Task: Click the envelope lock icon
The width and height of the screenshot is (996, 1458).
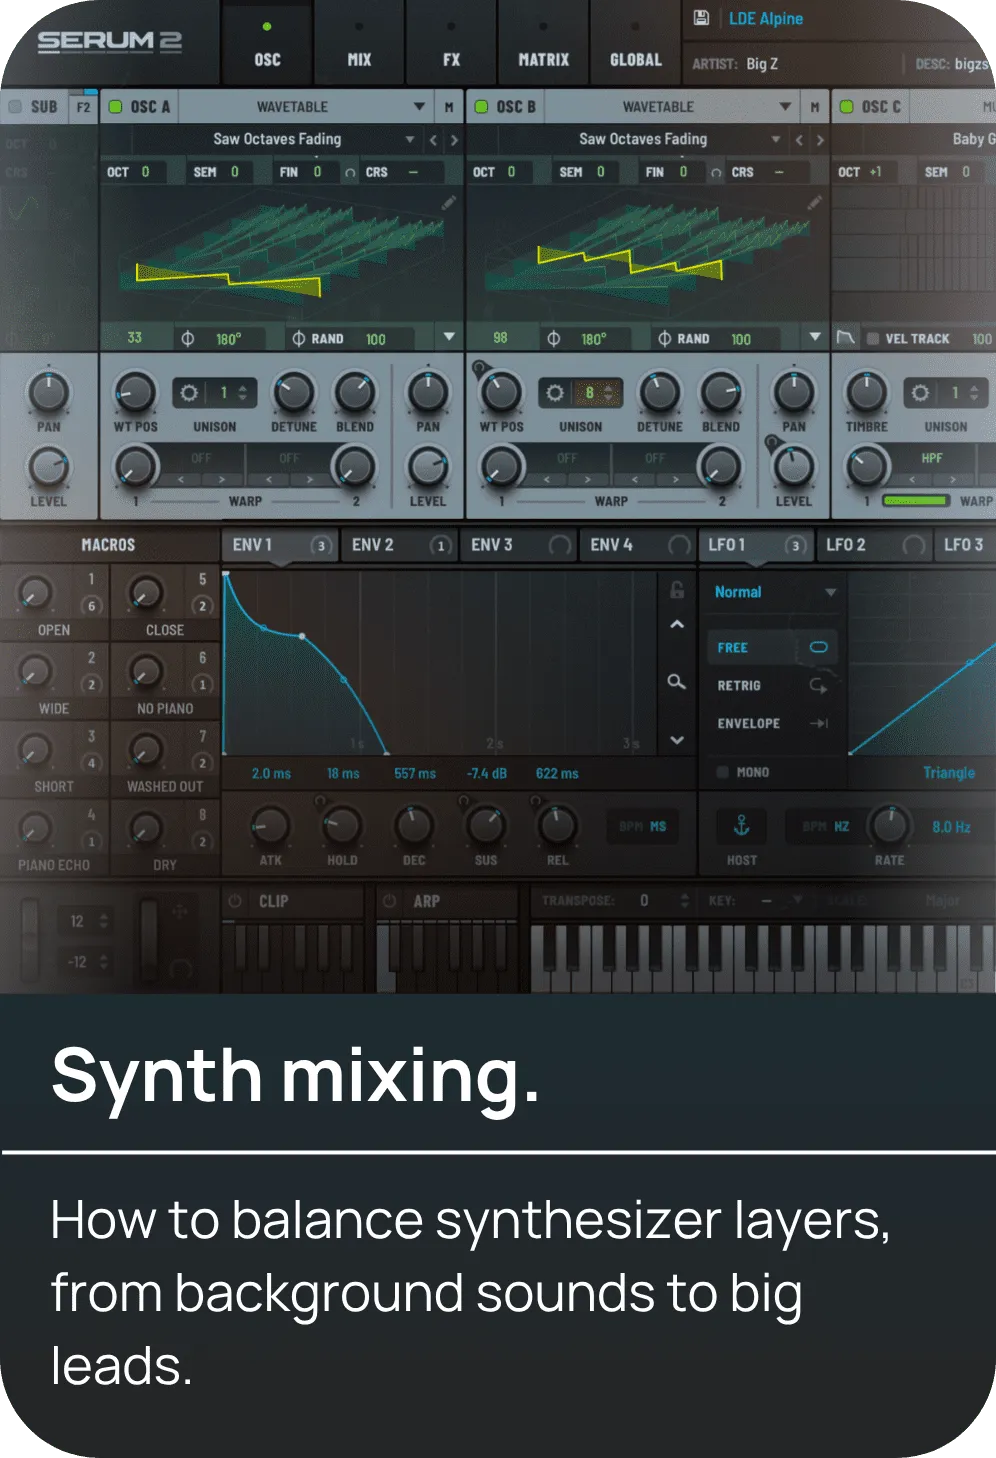Action: coord(677,590)
